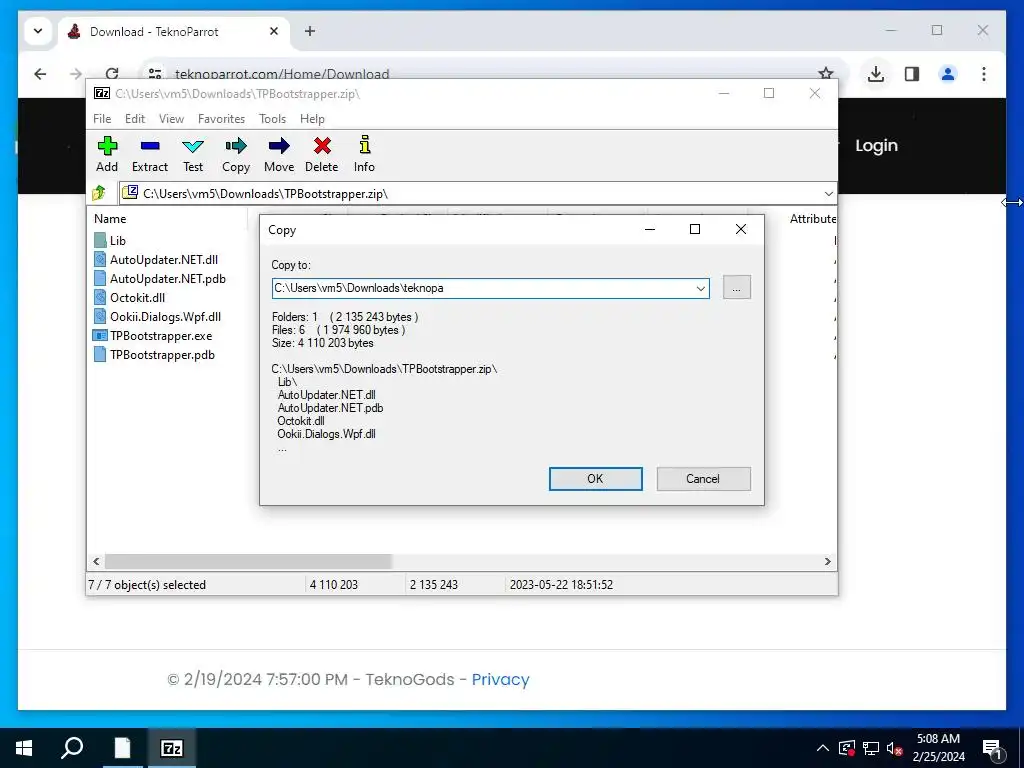This screenshot has height=768, width=1024.
Task: Open the File menu
Action: coord(102,119)
